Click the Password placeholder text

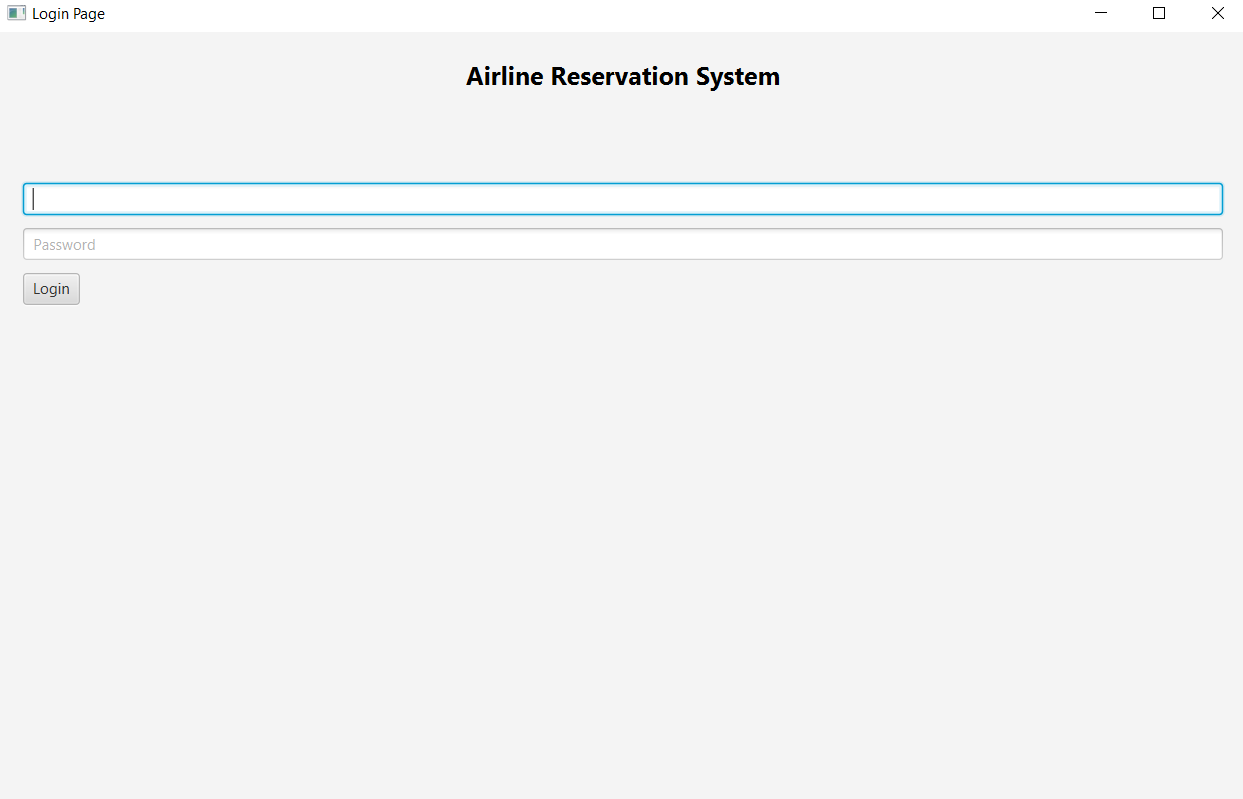pos(66,243)
